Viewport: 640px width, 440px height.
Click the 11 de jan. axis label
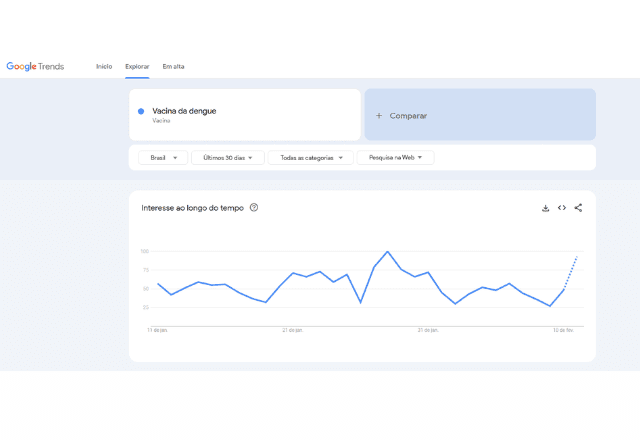click(x=158, y=330)
